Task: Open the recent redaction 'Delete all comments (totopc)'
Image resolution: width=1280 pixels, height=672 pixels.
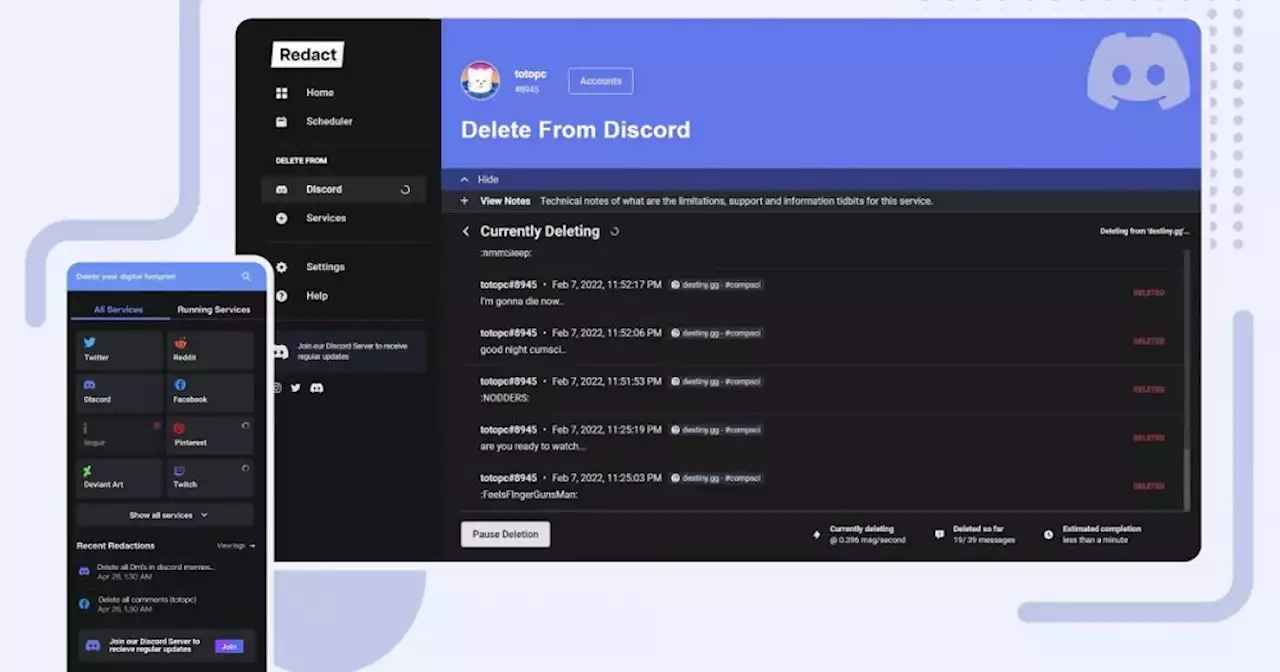Action: 147,604
